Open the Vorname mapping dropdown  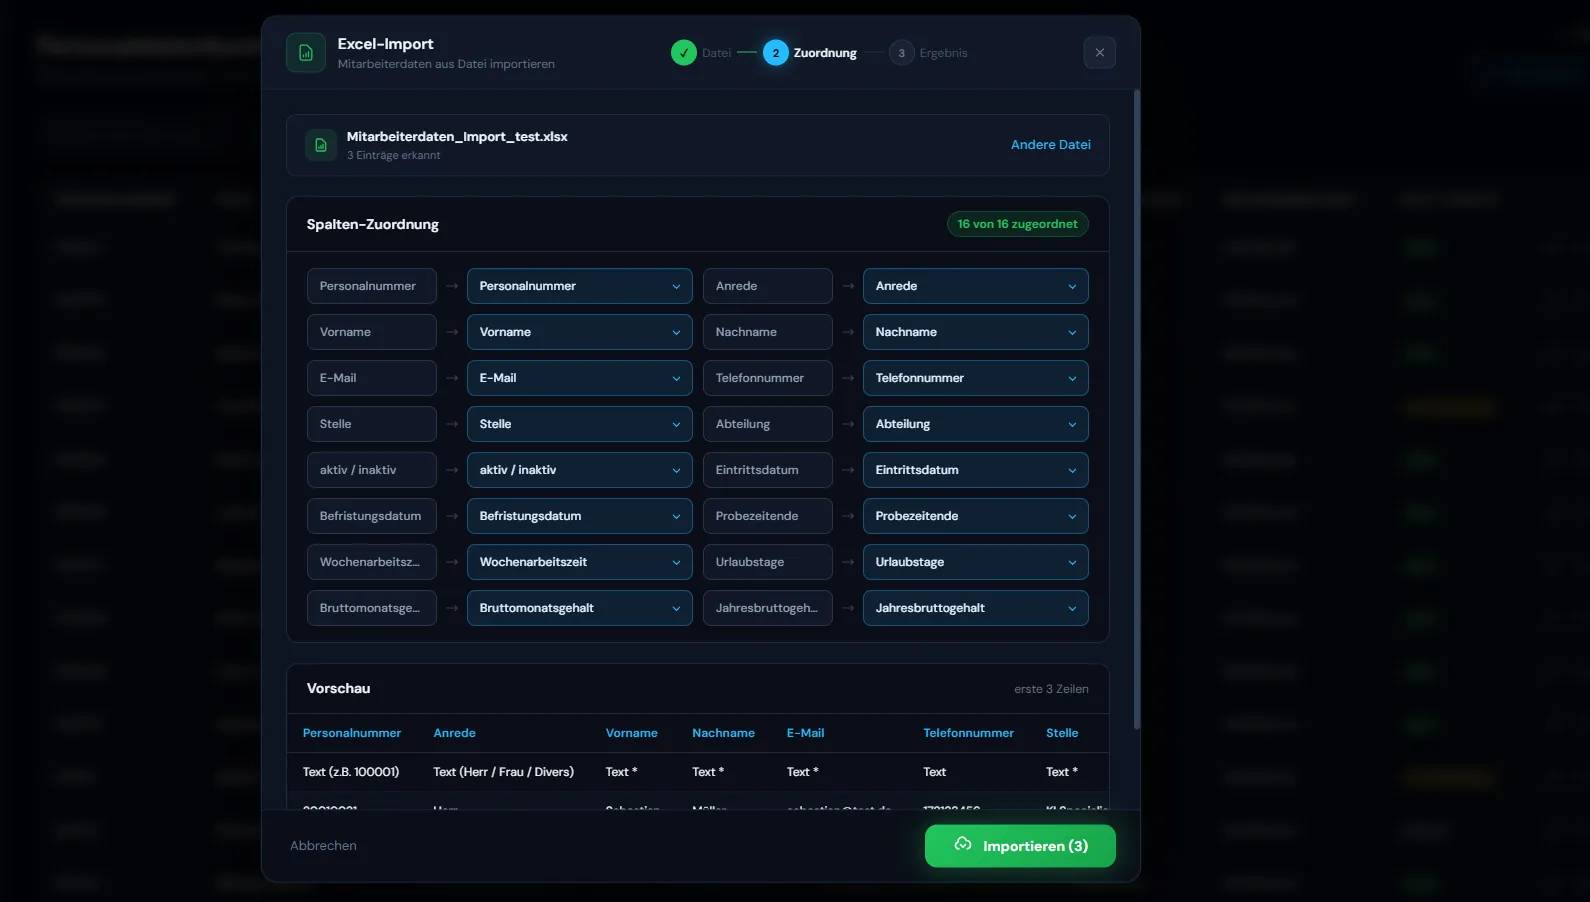579,332
